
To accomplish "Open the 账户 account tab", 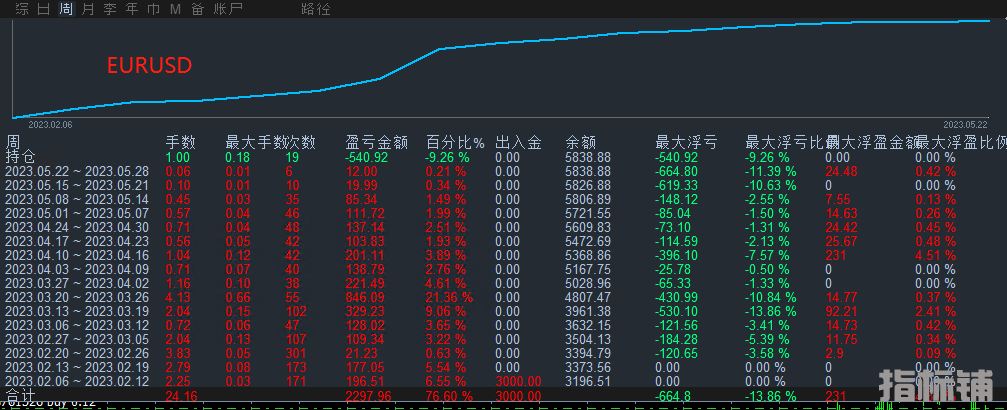I will click(x=227, y=9).
